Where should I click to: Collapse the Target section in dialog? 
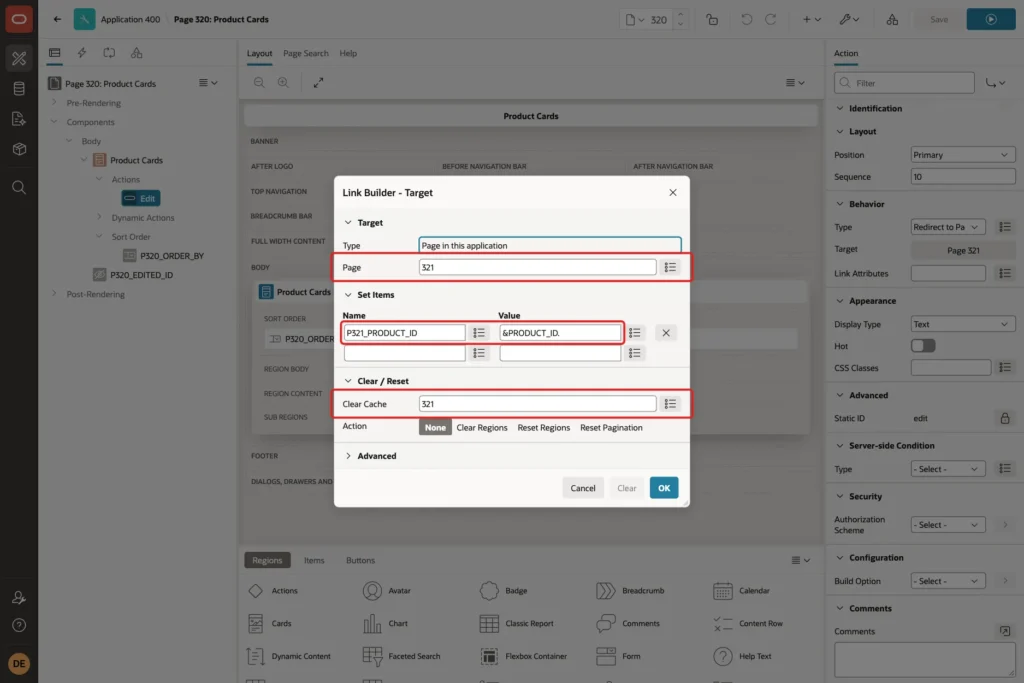pyautogui.click(x=348, y=223)
